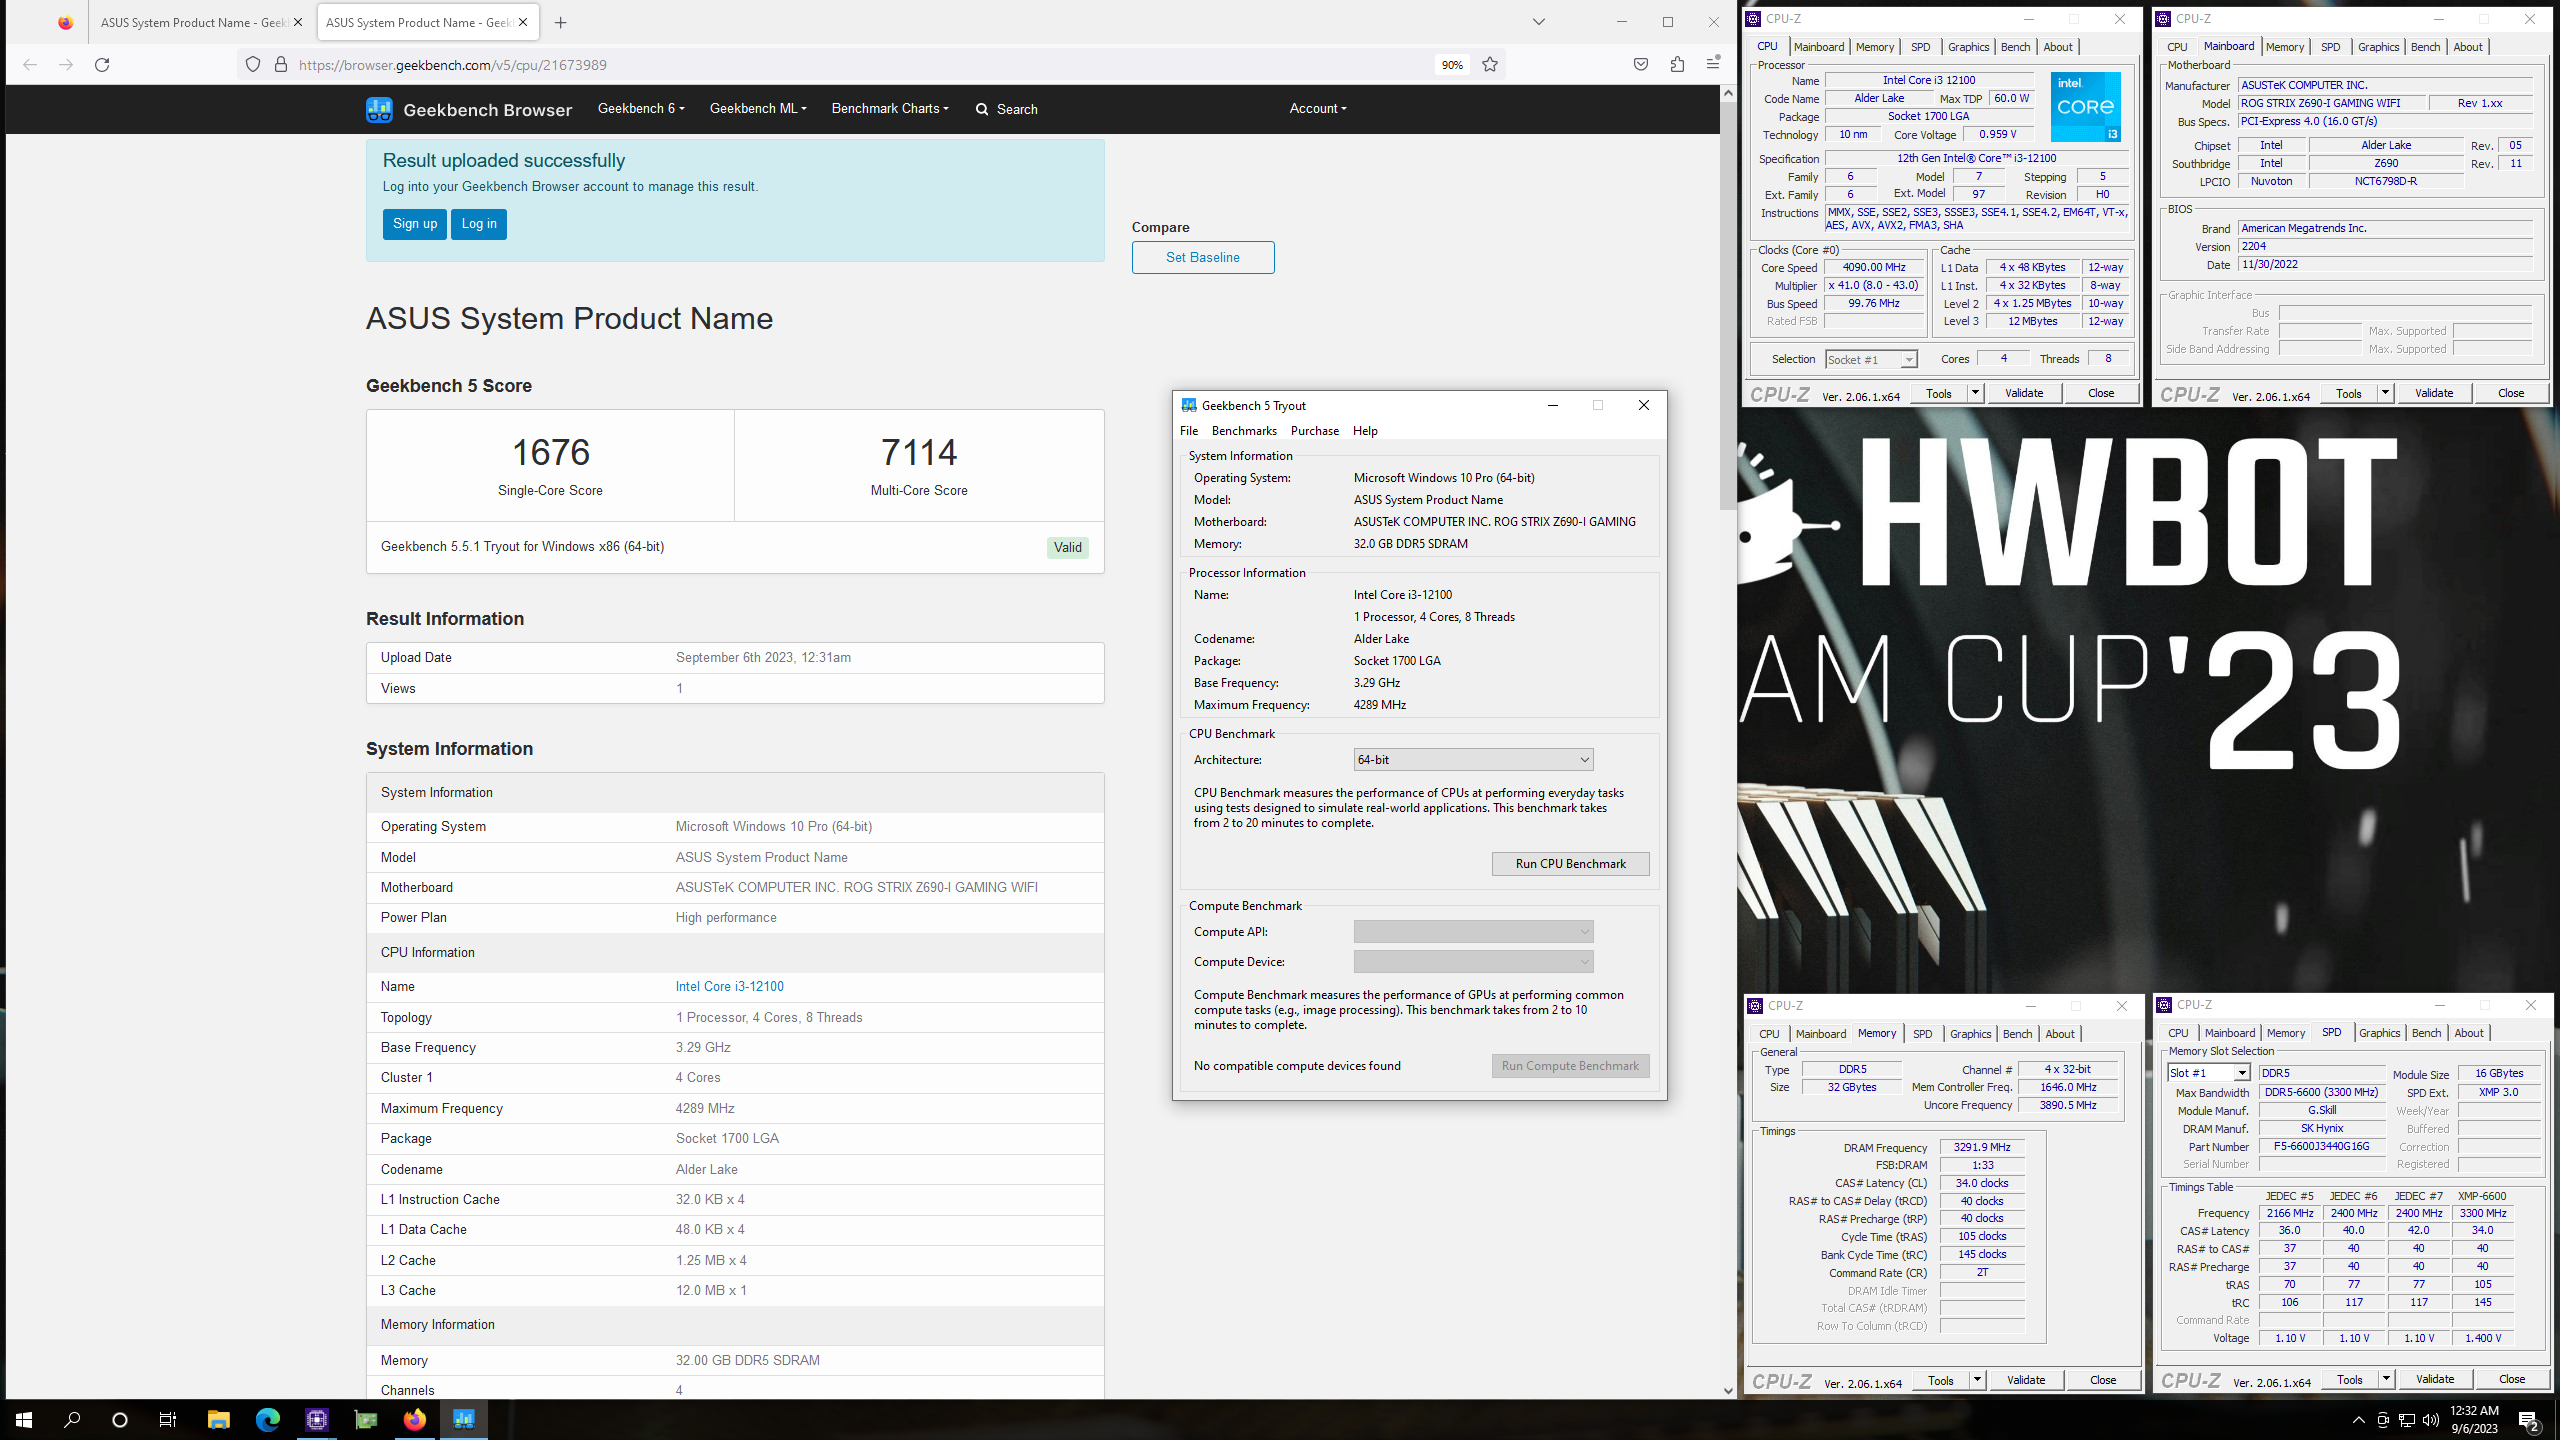Open the Firefox application menu
This screenshot has width=2560, height=1440.
[1713, 64]
